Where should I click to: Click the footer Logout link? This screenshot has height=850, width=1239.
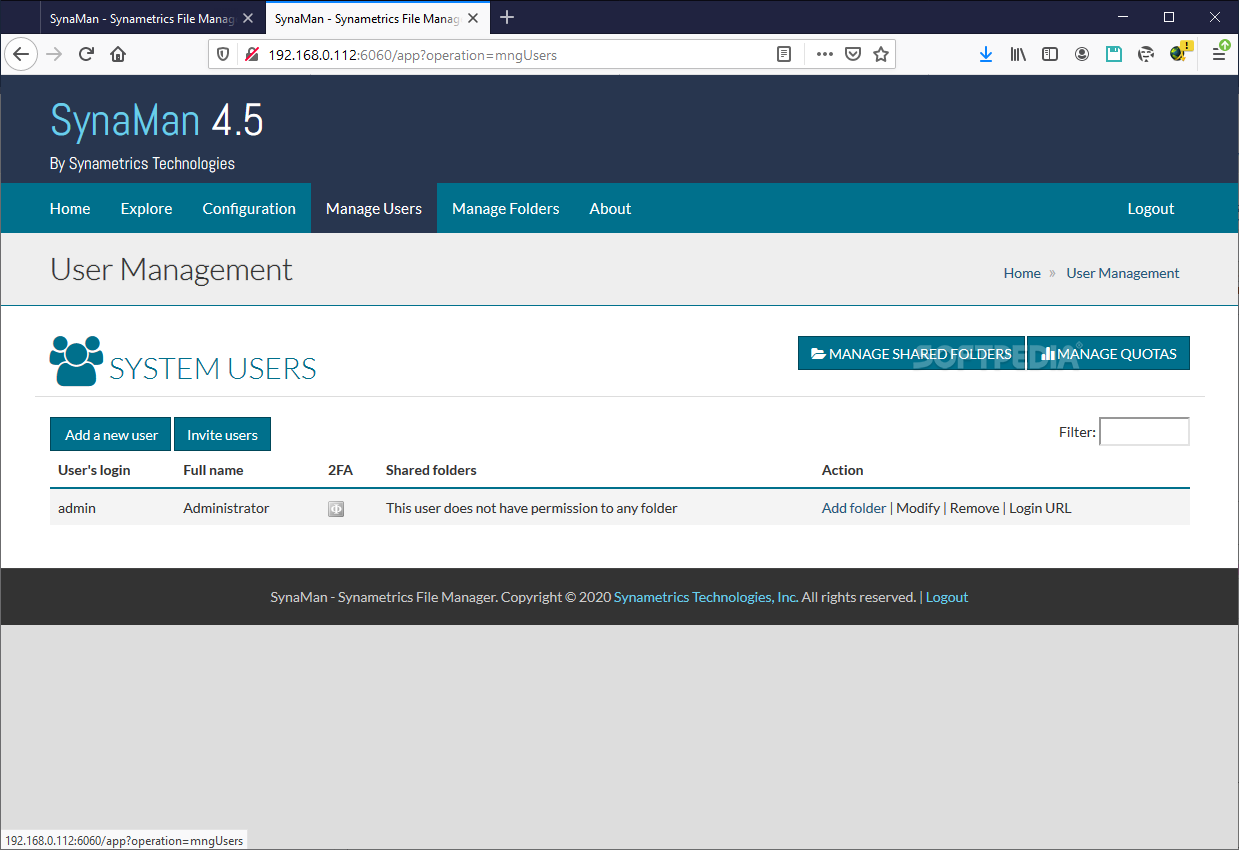click(x=947, y=597)
